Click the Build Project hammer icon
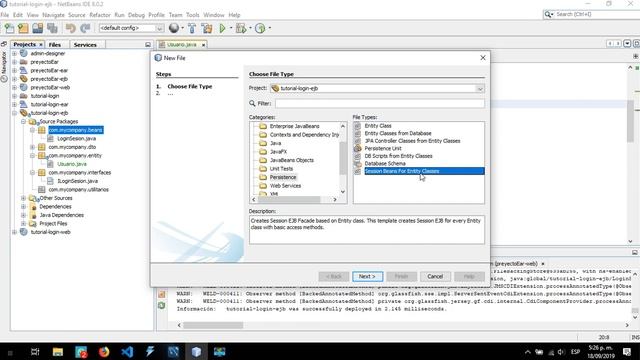Viewport: 640px width, 360px height. pyautogui.click(x=192, y=28)
